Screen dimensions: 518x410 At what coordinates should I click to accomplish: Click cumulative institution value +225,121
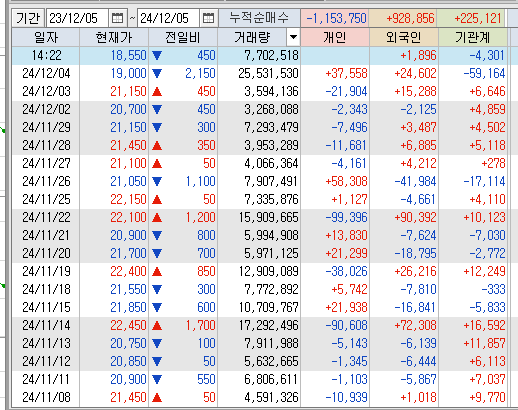478,18
